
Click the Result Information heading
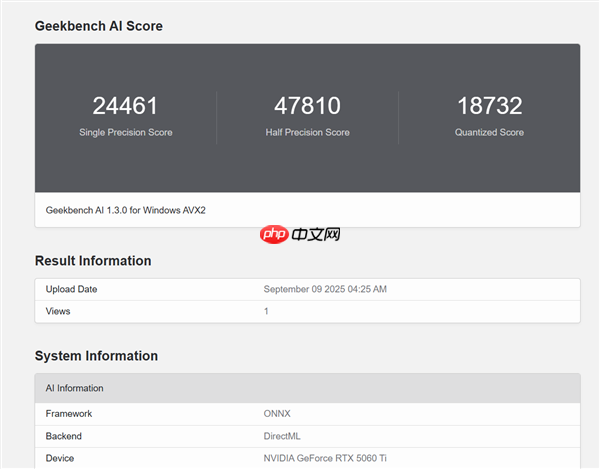(x=93, y=261)
